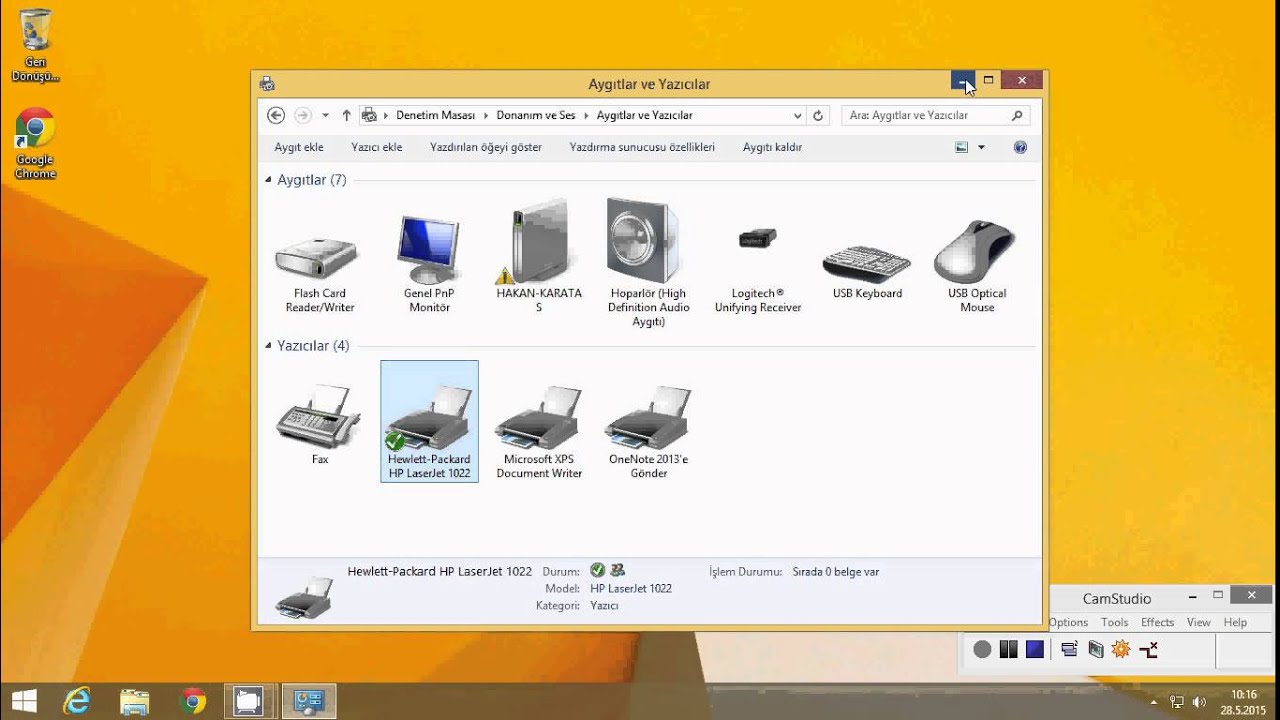Open the CamStudio Help menu

pyautogui.click(x=1235, y=622)
